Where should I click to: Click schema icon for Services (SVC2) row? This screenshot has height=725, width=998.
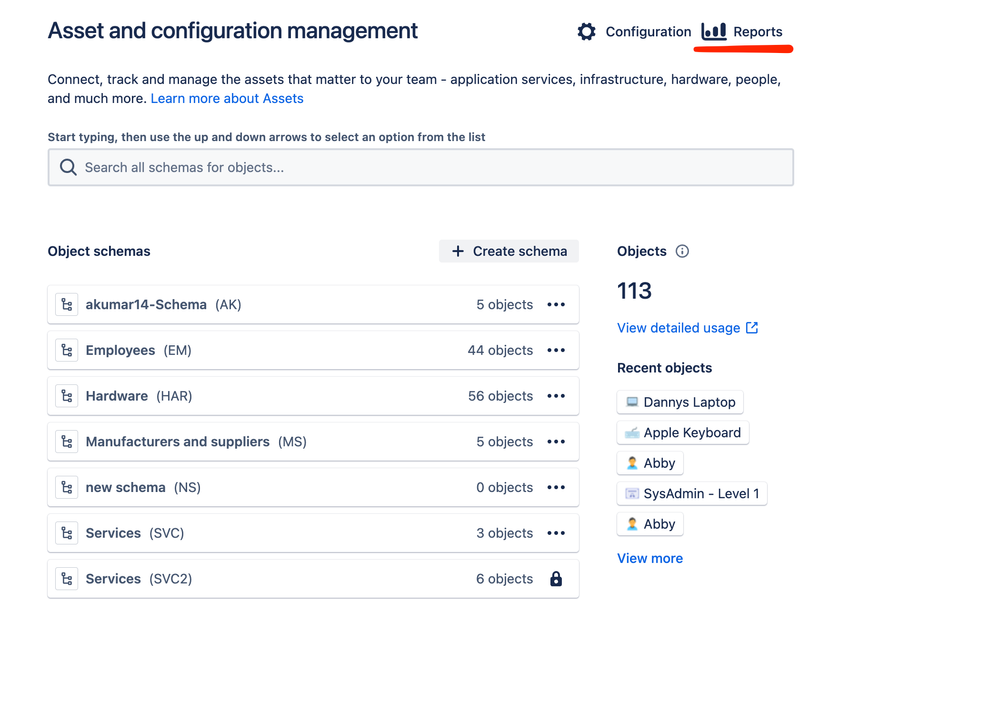67,579
